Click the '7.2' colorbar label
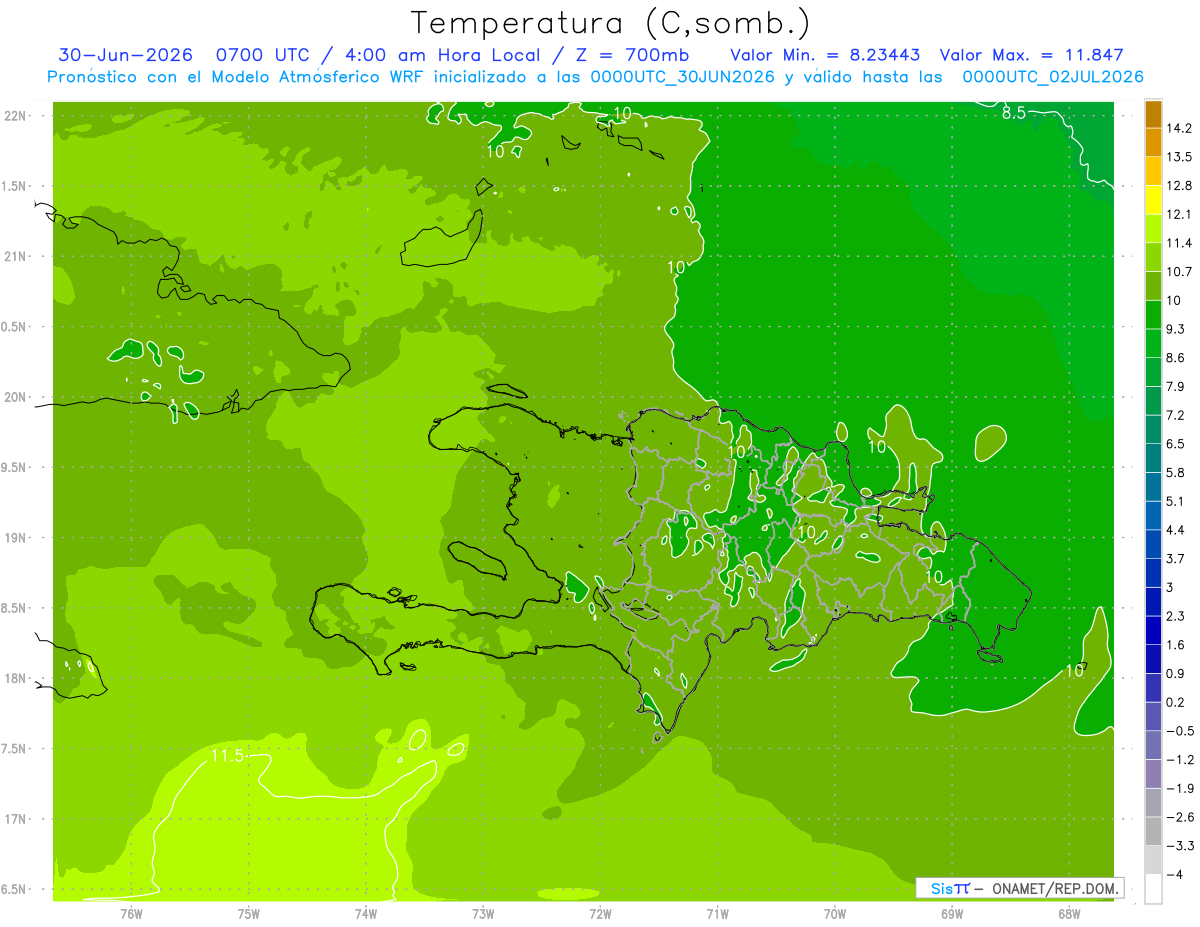The image size is (1200, 927). coord(1177,415)
